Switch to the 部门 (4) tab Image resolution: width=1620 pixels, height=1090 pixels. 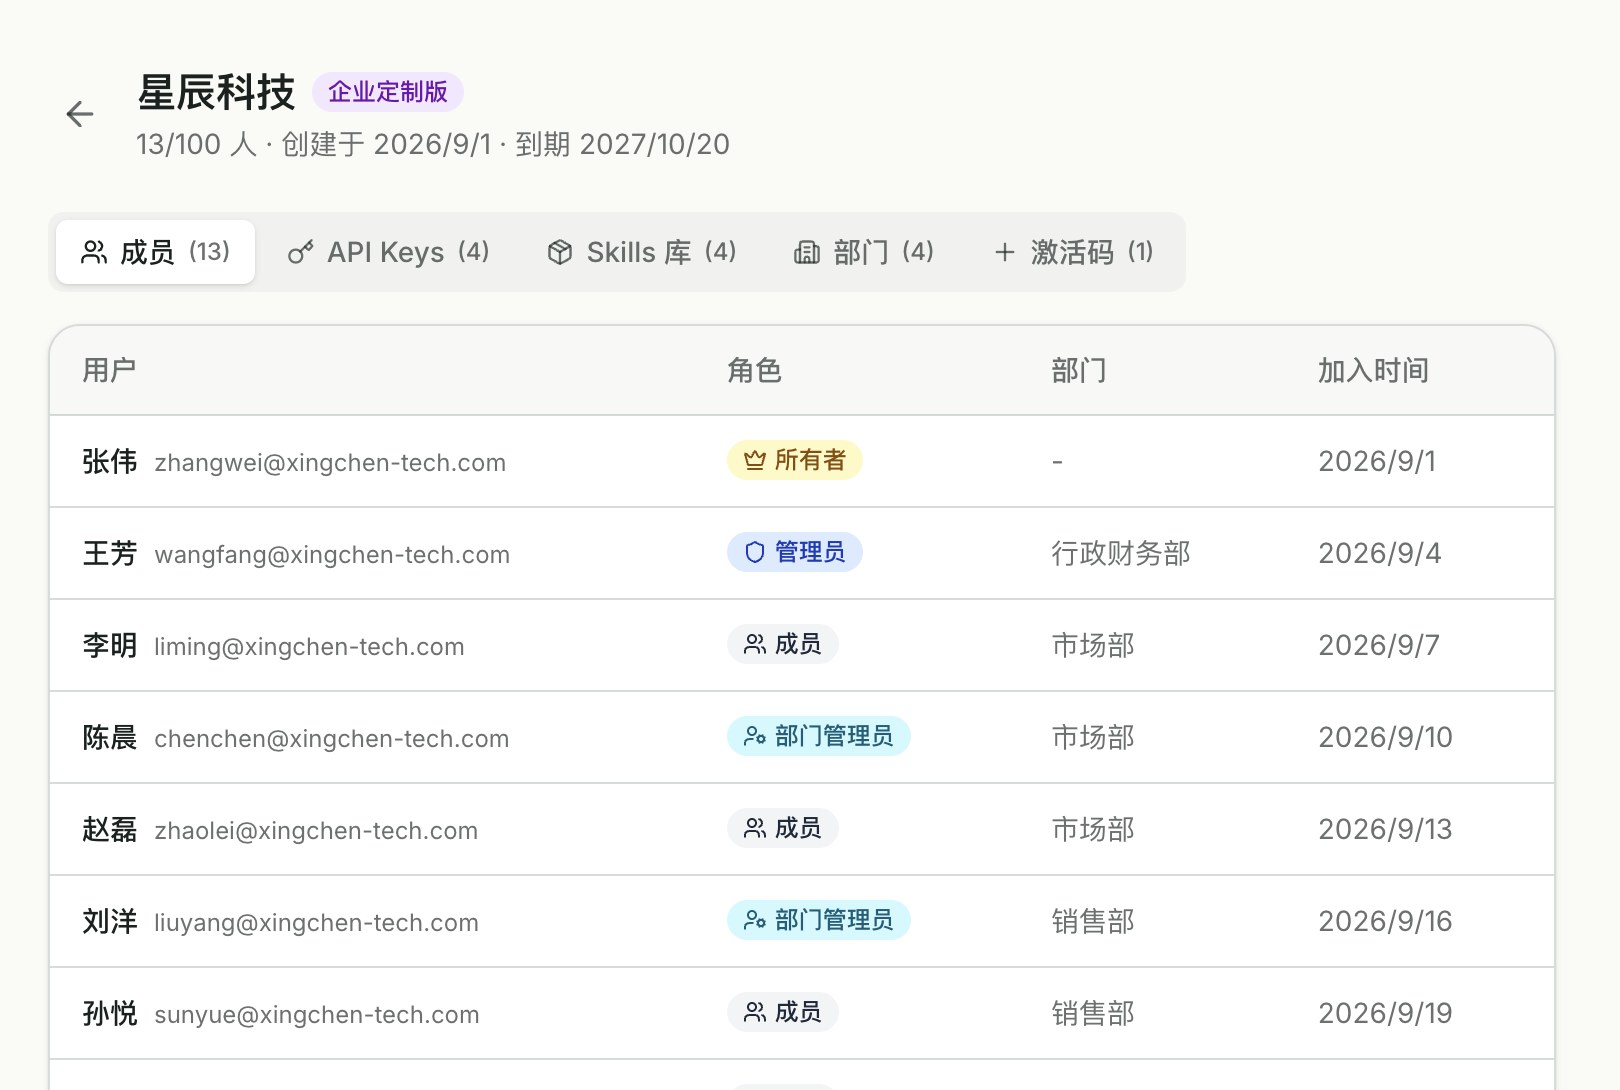(863, 252)
